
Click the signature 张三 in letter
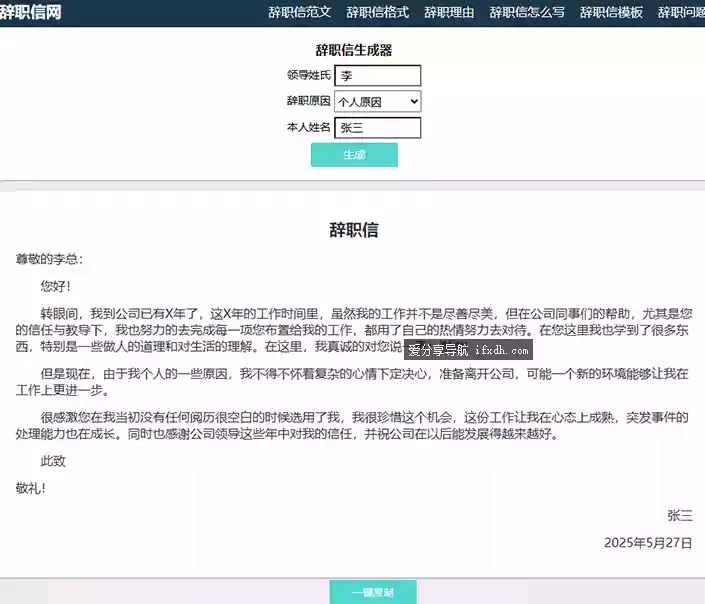coord(680,515)
